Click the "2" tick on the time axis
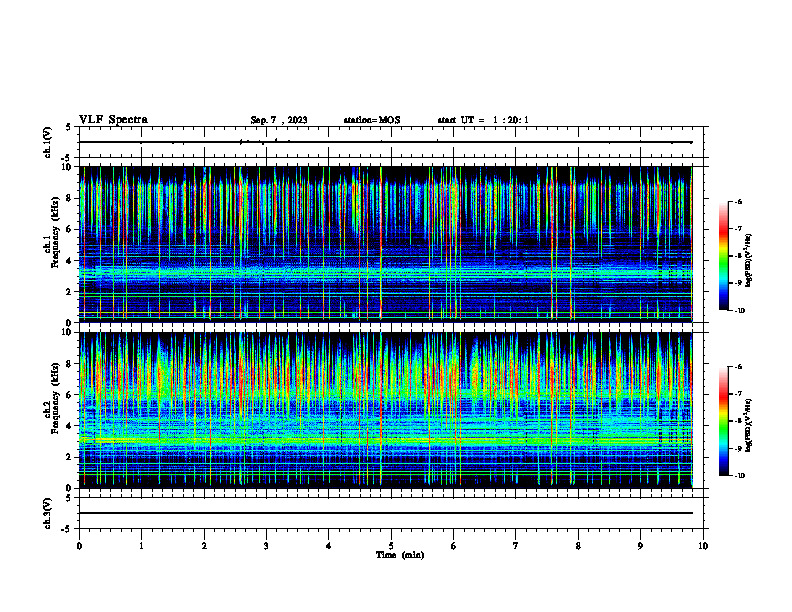Screen dimensions: 792x612 point(204,546)
